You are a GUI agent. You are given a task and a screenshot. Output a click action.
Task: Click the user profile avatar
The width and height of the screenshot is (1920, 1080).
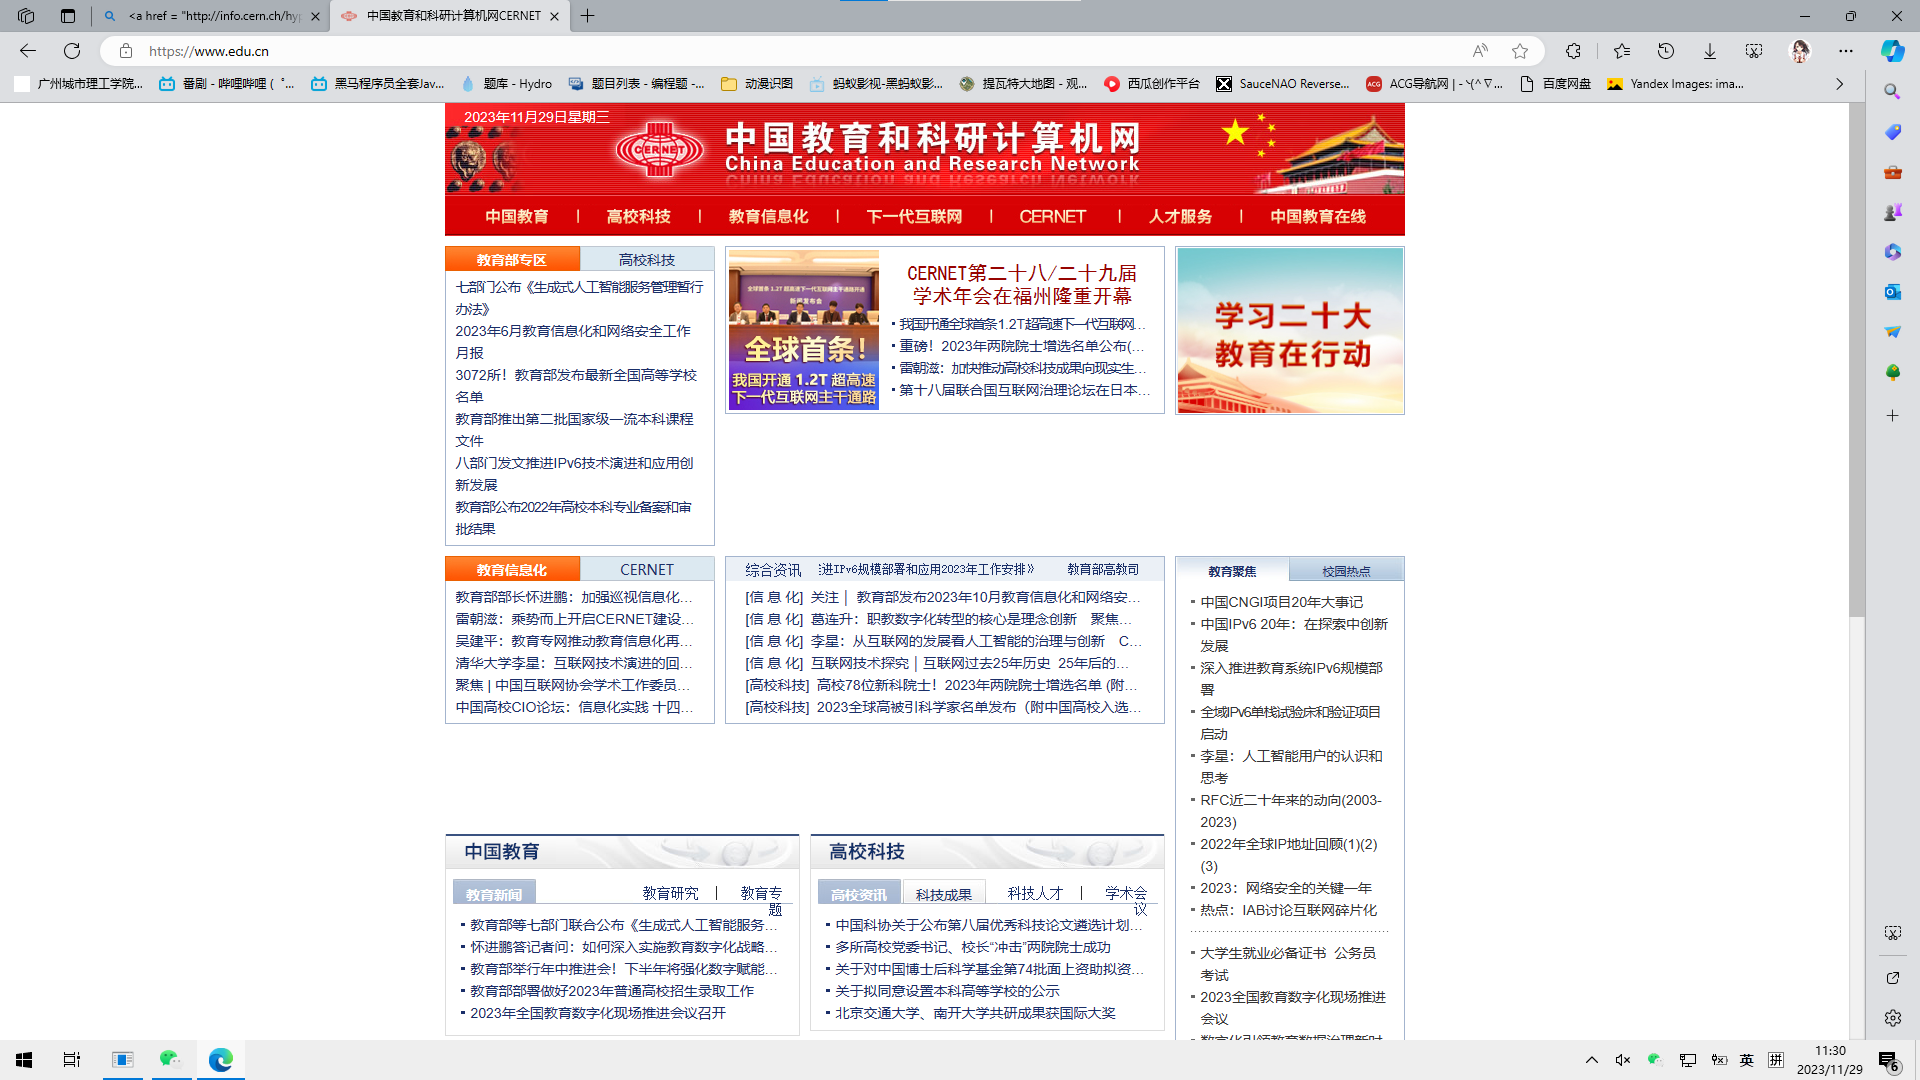(1800, 51)
